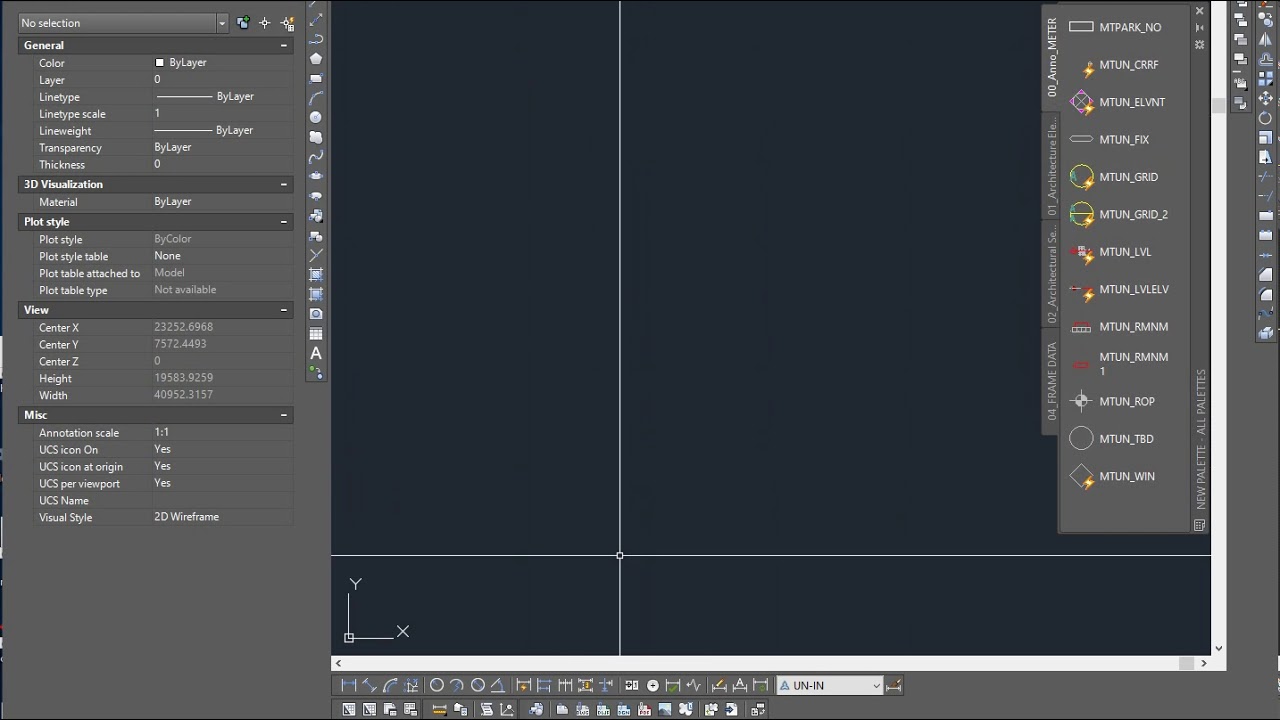The width and height of the screenshot is (1280, 720).
Task: Click the Multiline Text tool icon
Action: pos(316,353)
